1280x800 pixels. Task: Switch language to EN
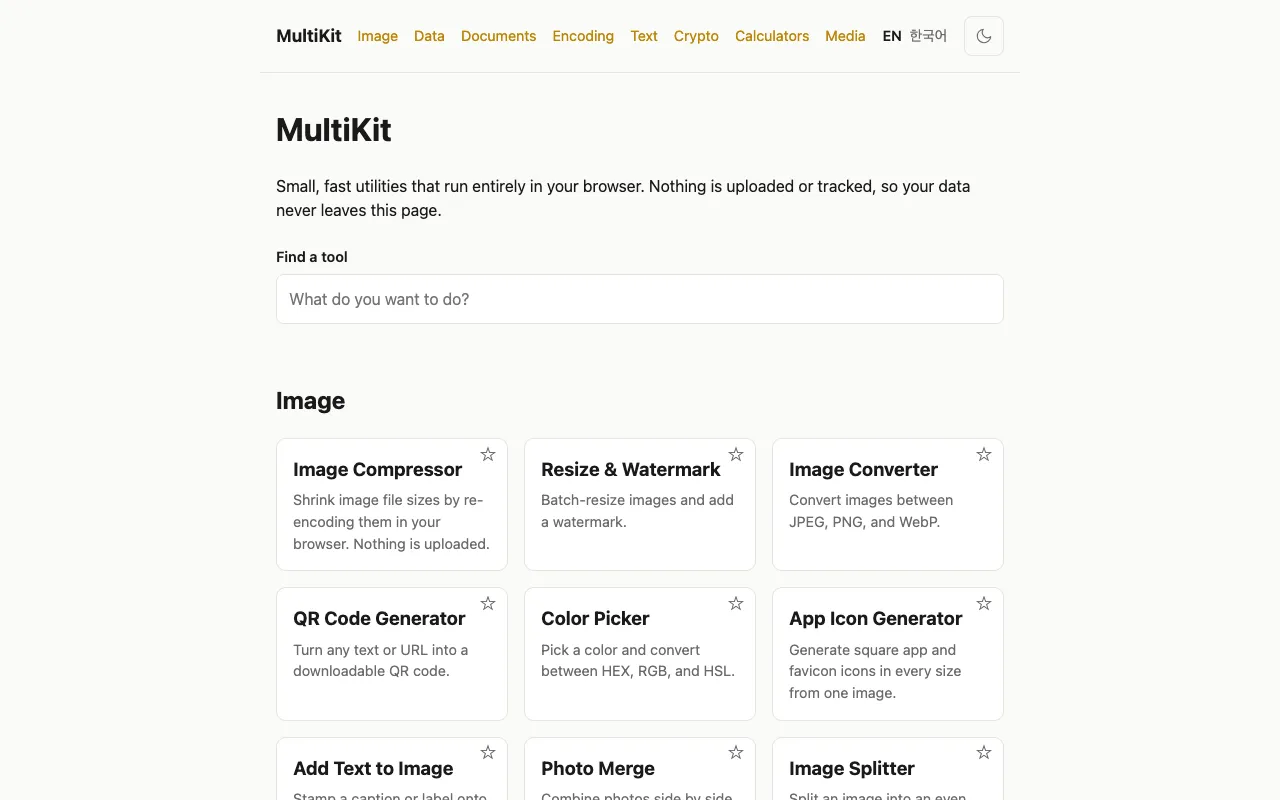pyautogui.click(x=892, y=36)
